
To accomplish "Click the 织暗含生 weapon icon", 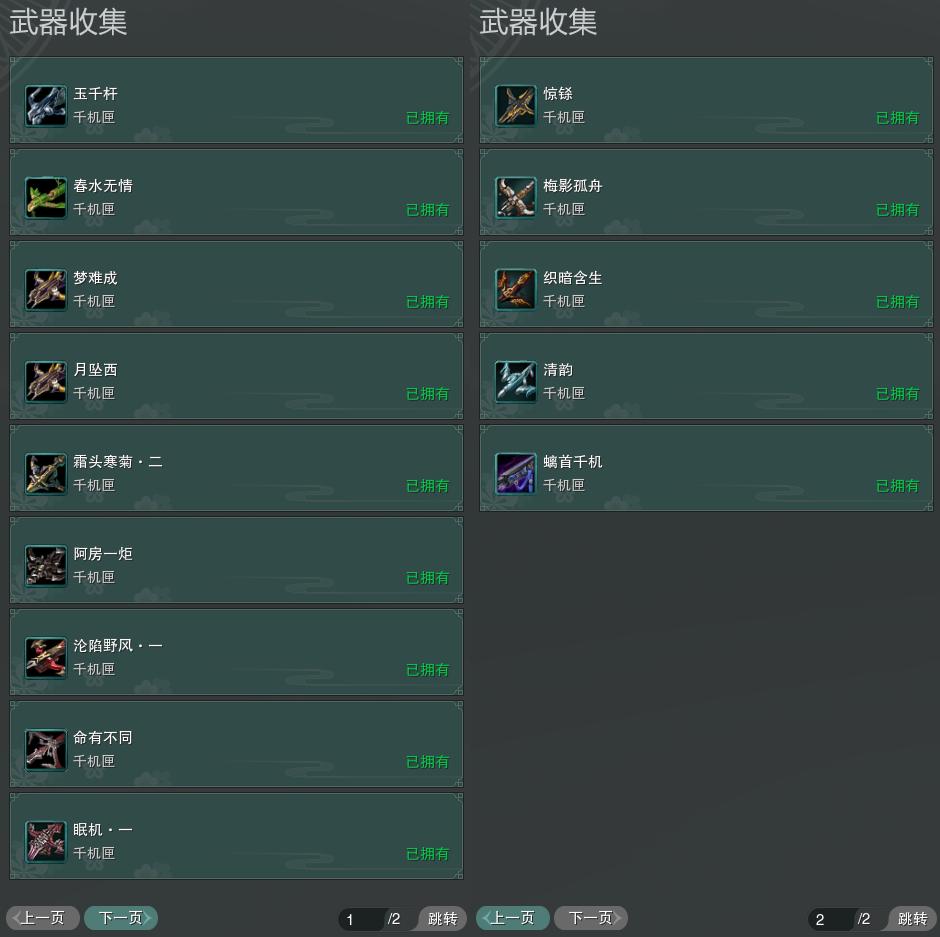I will click(516, 290).
